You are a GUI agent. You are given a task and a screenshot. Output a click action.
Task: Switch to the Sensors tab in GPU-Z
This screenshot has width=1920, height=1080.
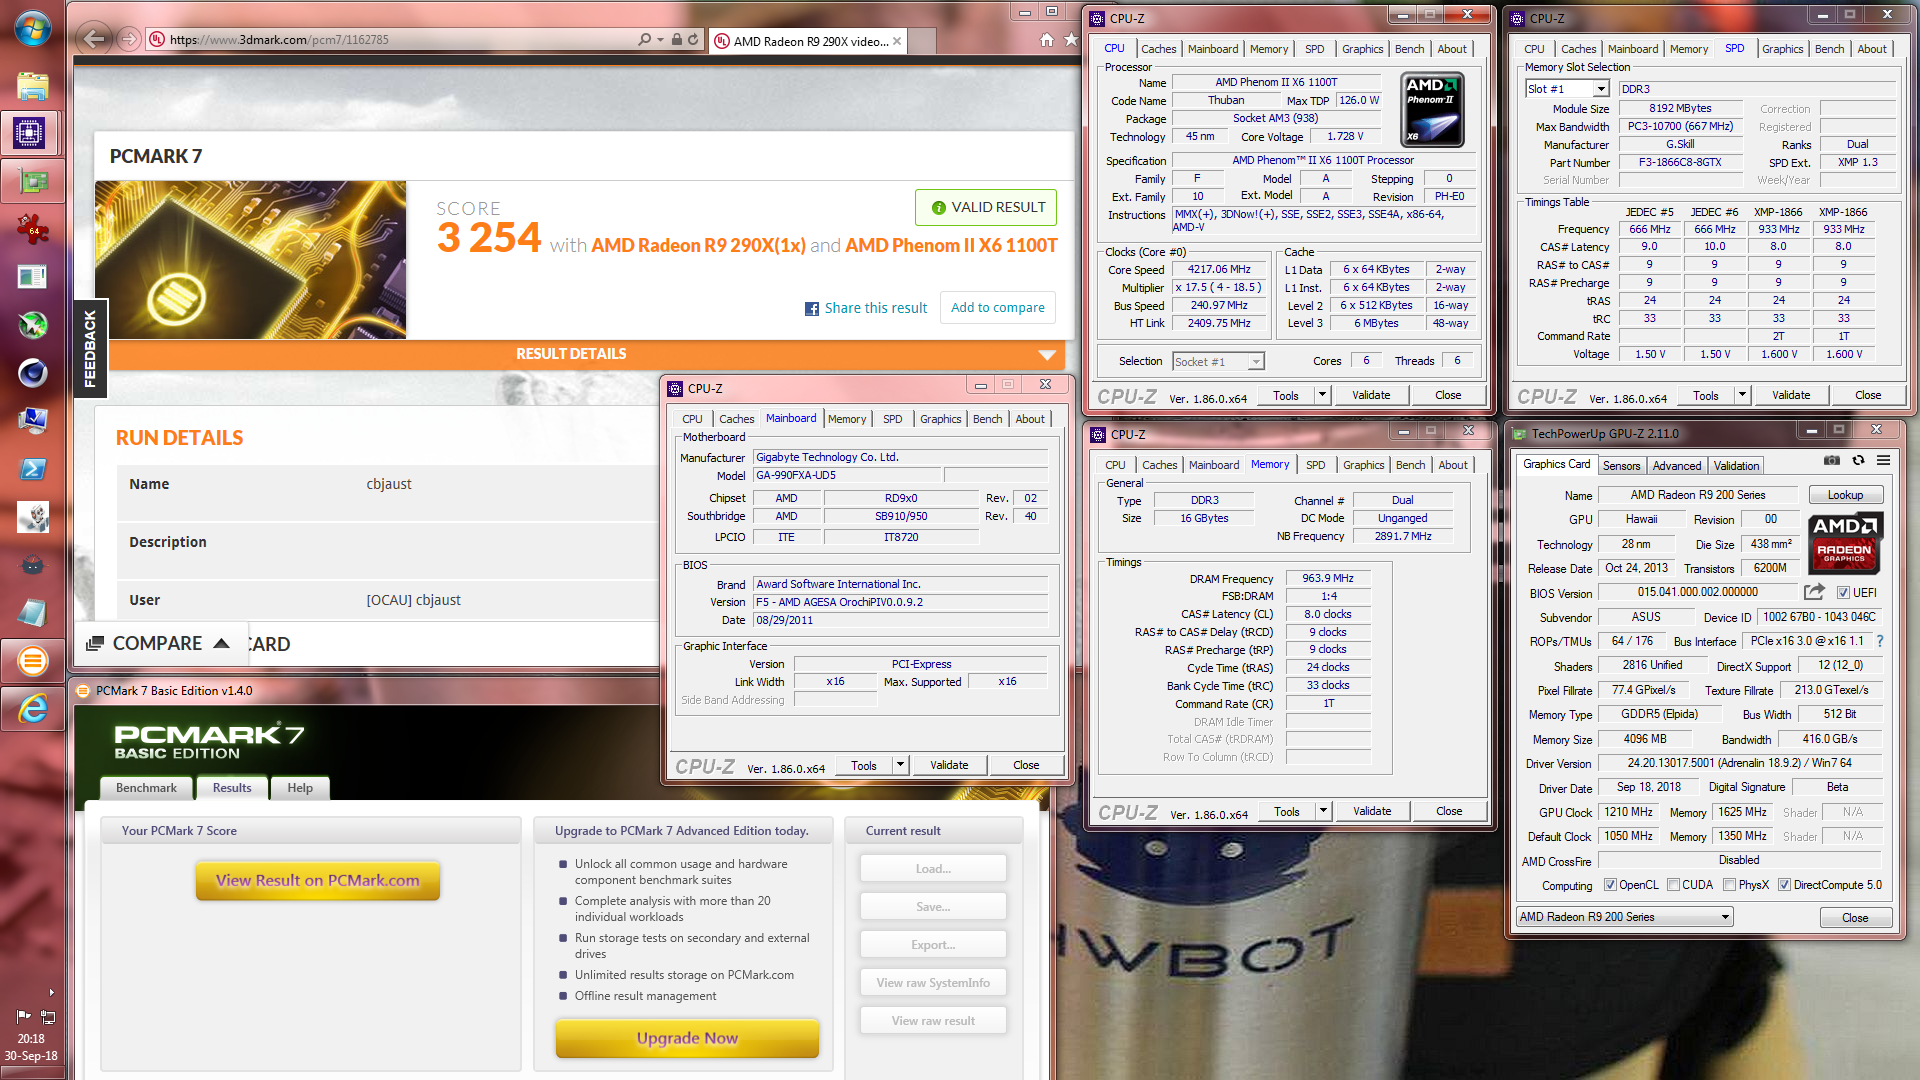tap(1621, 466)
